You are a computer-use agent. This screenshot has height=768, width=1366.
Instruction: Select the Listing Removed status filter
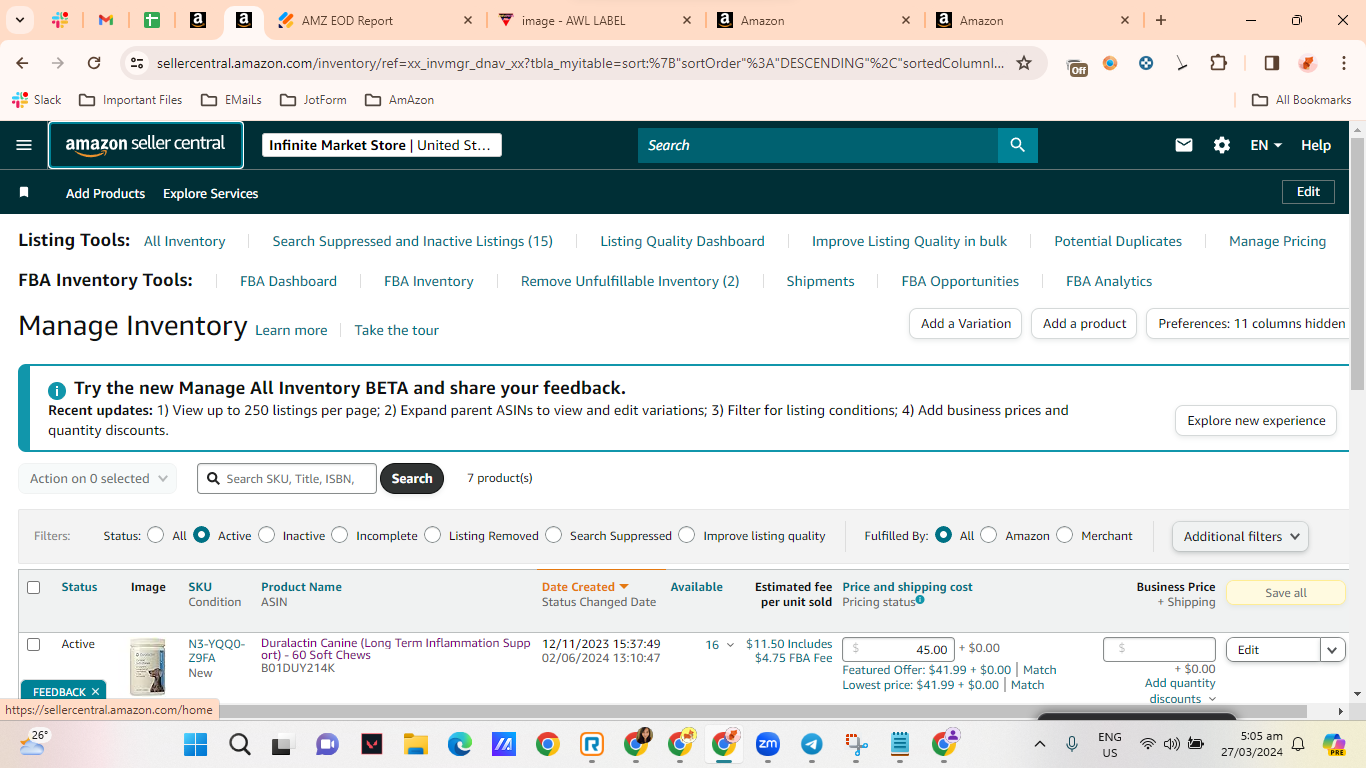(432, 535)
